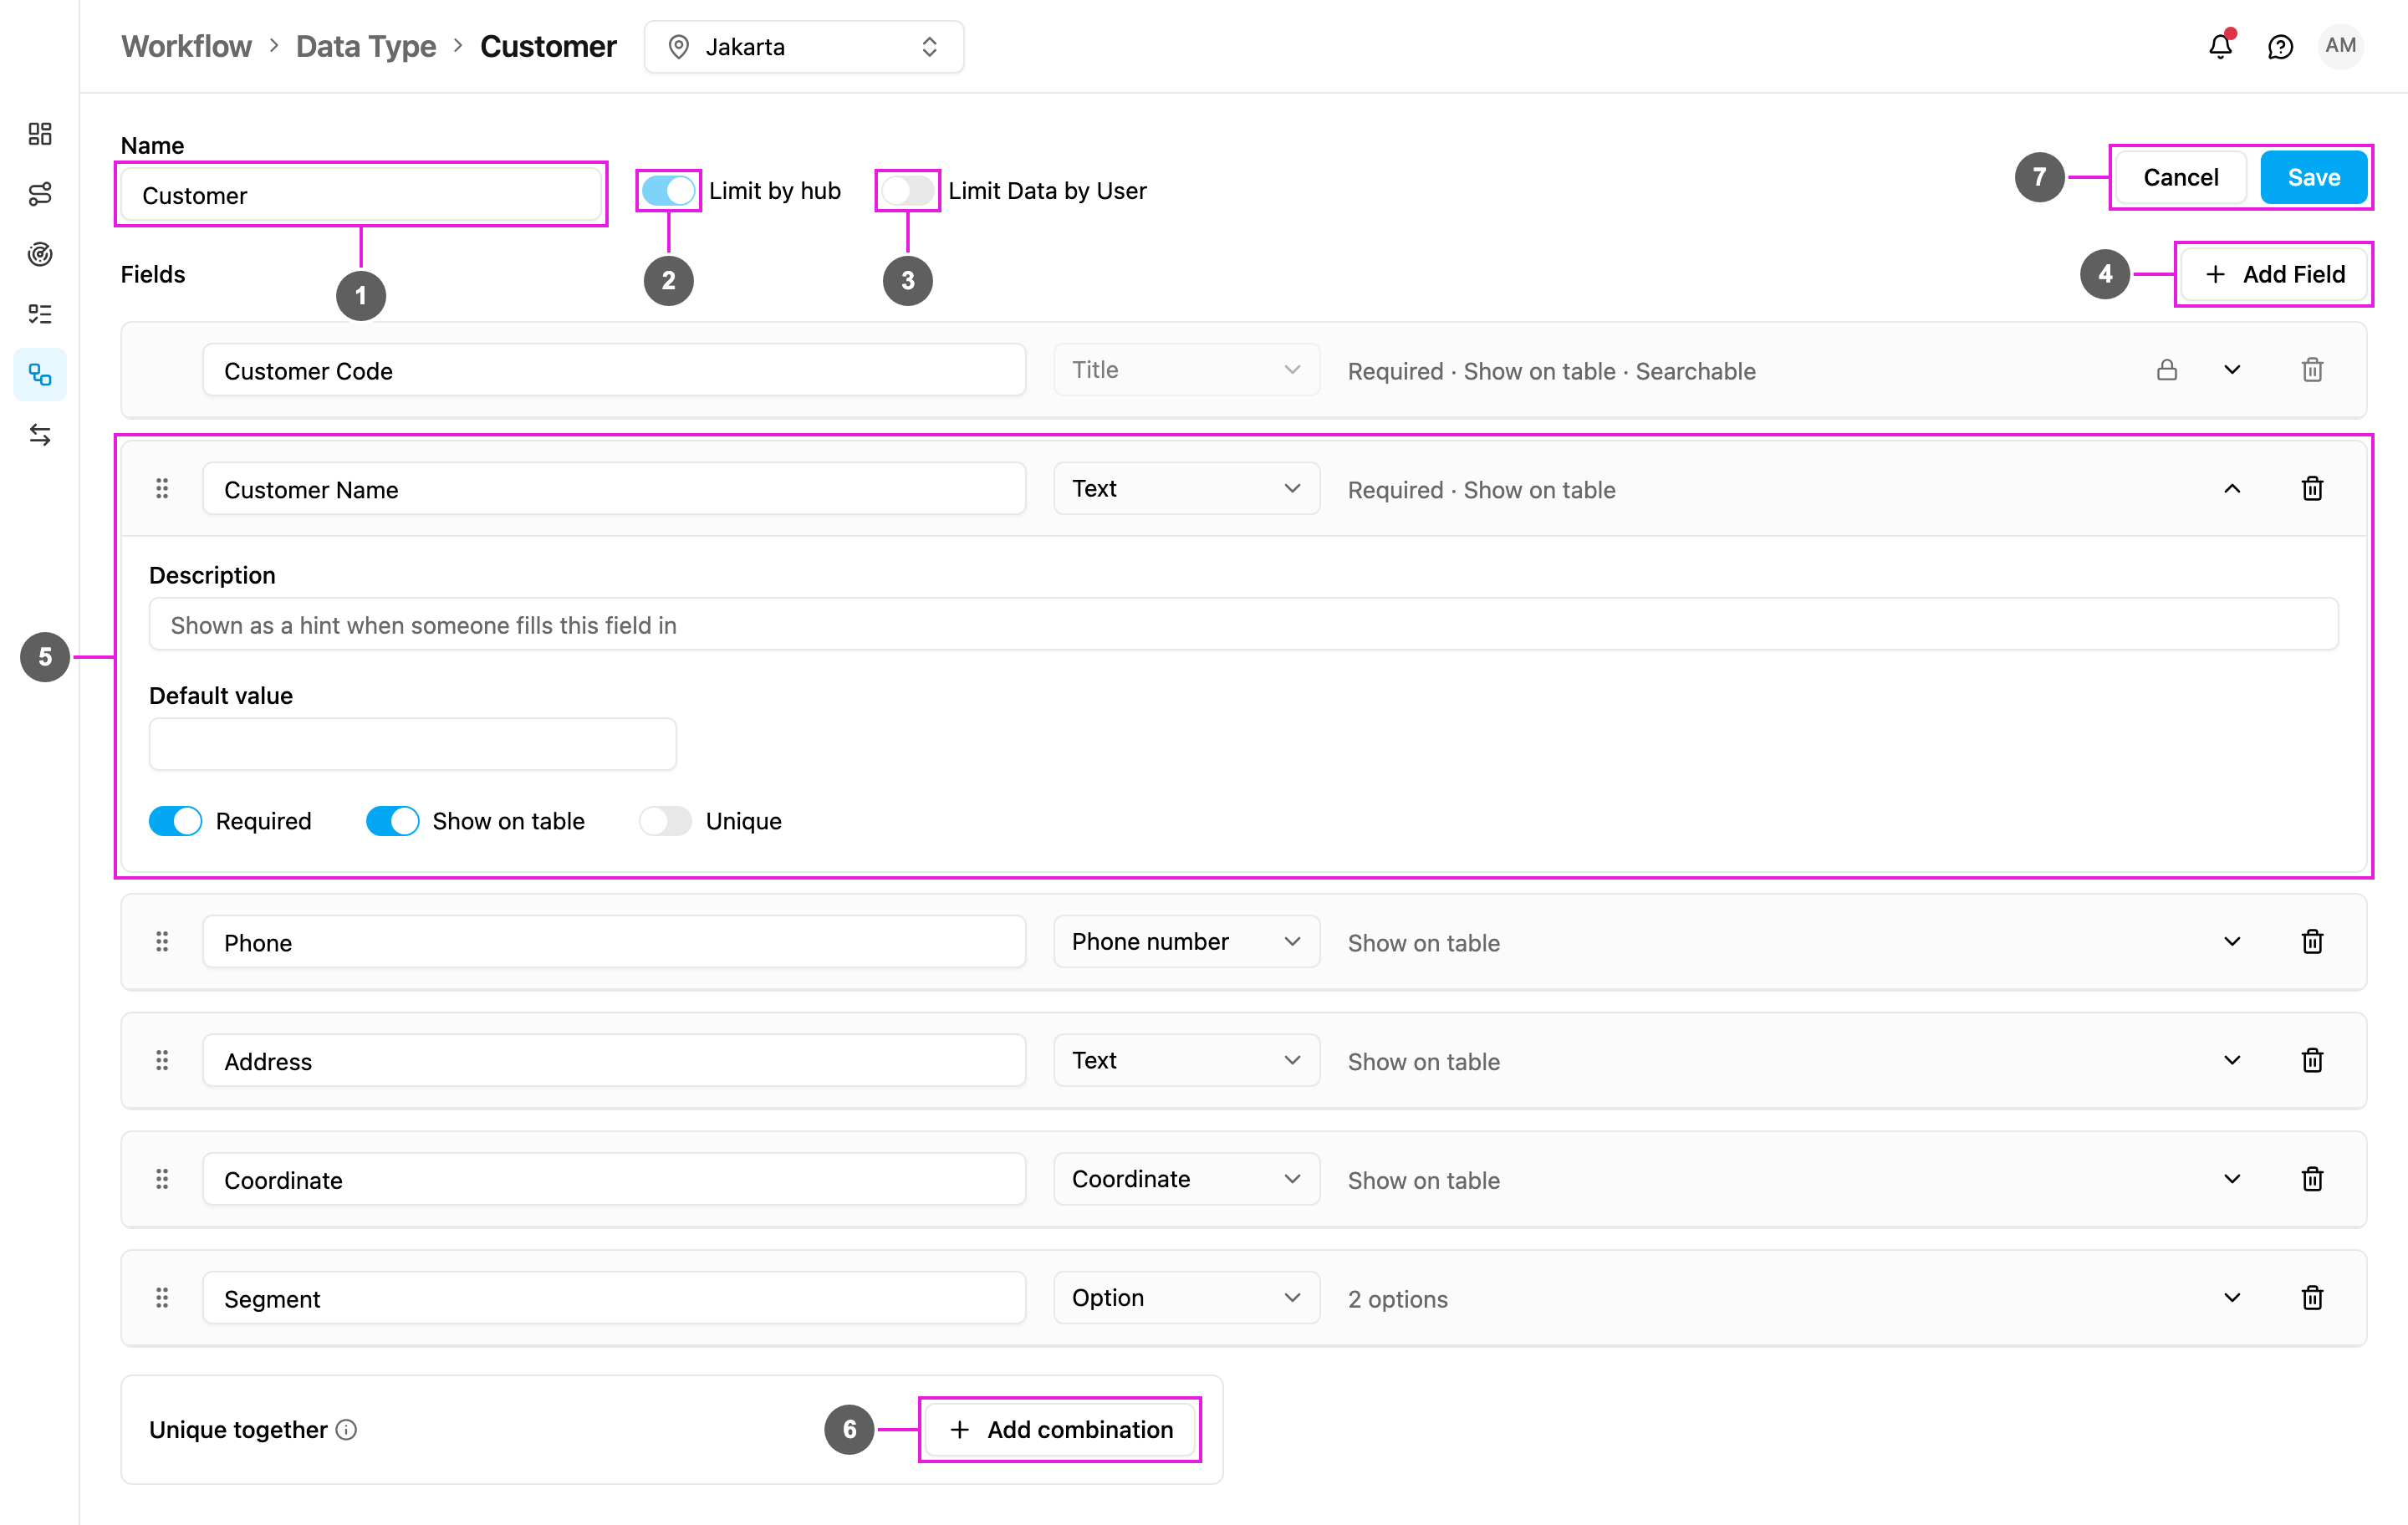Image resolution: width=2408 pixels, height=1525 pixels.
Task: Delete the Phone field with trash icon
Action: click(2312, 942)
